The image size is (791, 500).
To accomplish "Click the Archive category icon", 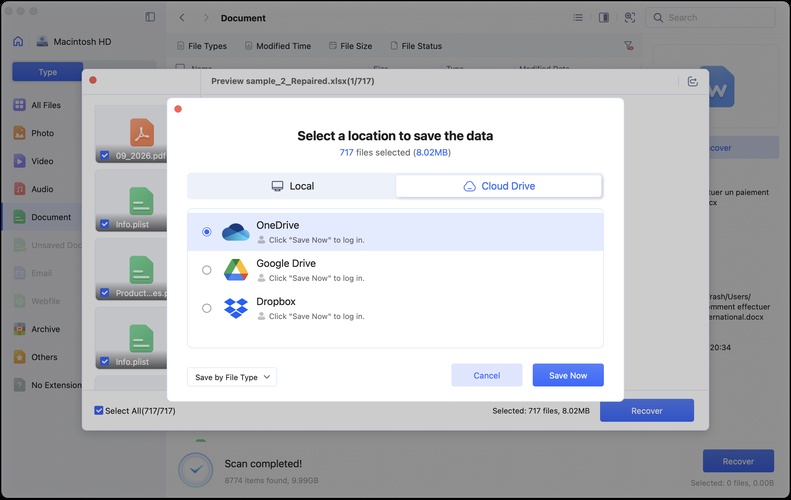I will (x=19, y=329).
